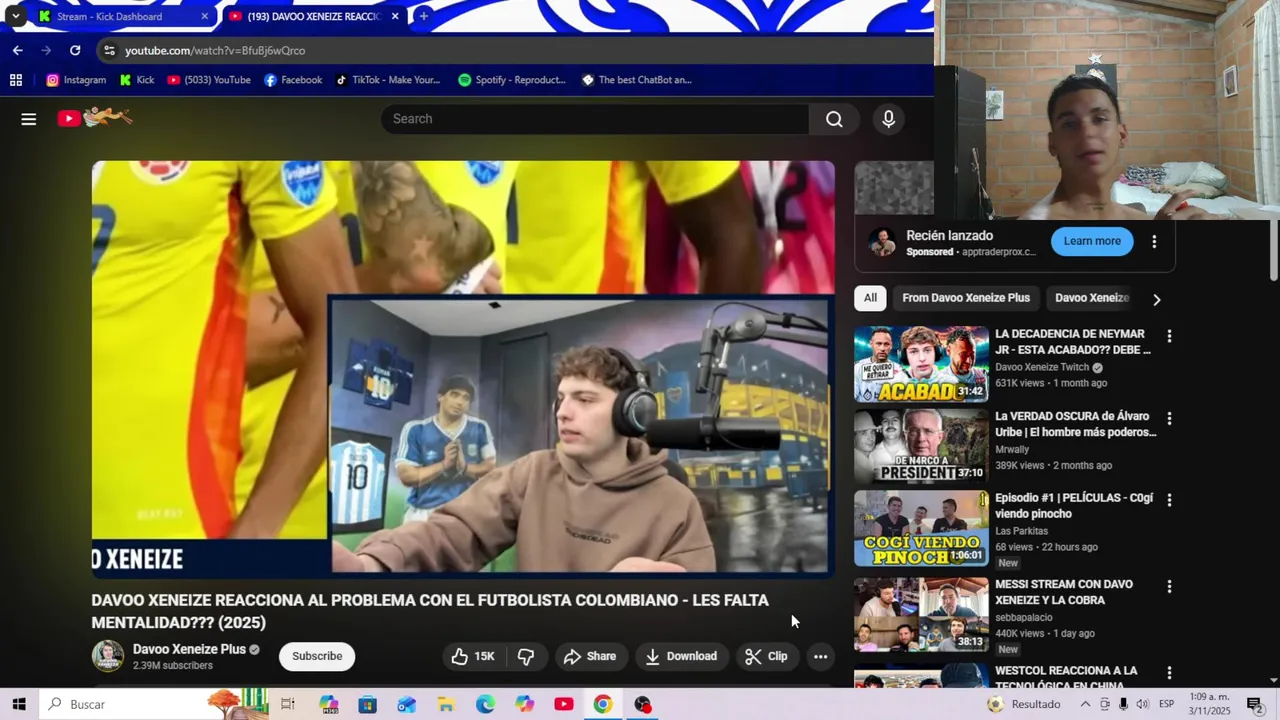Show more filter chips with the right chevron

[1157, 299]
